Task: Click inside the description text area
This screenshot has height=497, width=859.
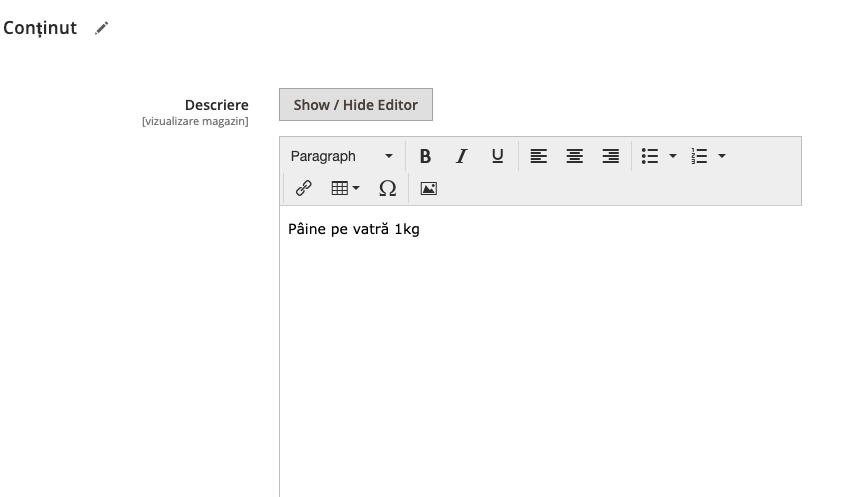Action: pos(541,351)
